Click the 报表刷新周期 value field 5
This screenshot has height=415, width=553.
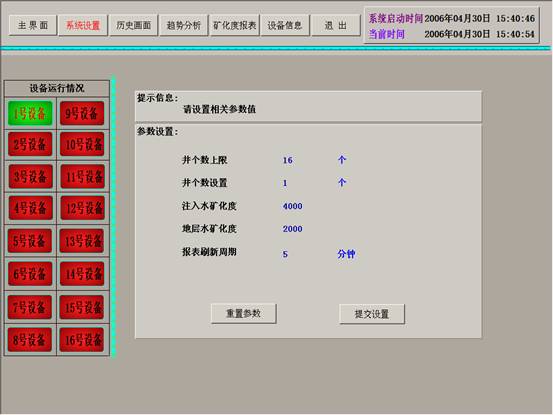point(285,254)
